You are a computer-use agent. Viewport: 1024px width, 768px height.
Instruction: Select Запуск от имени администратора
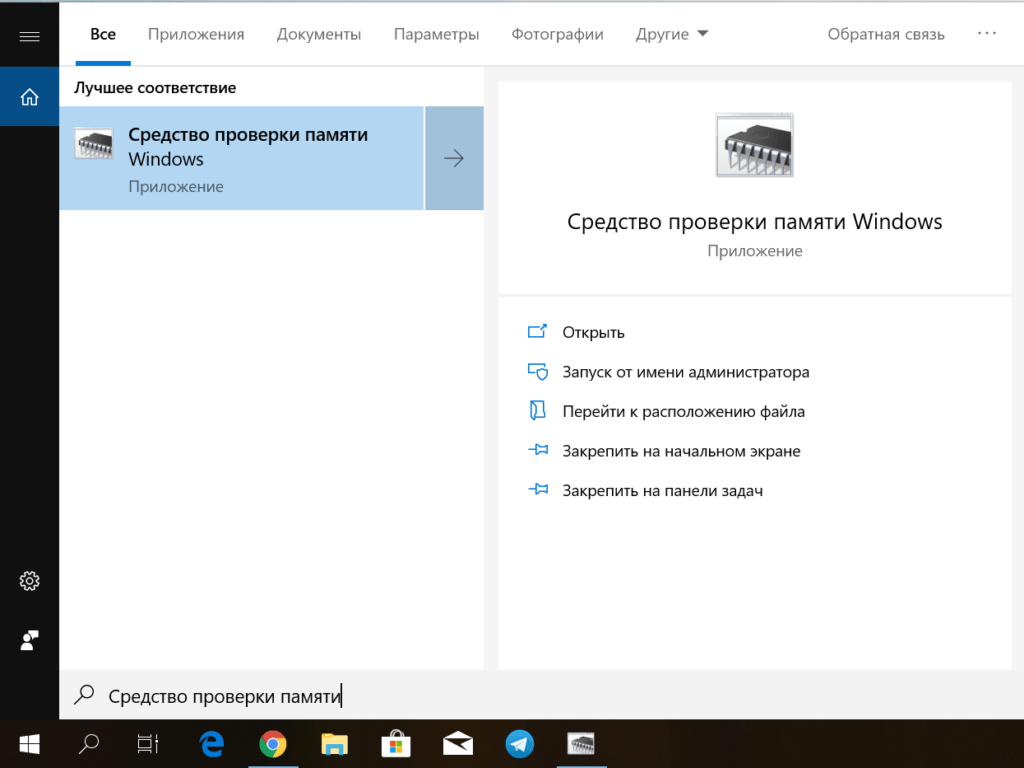(686, 372)
